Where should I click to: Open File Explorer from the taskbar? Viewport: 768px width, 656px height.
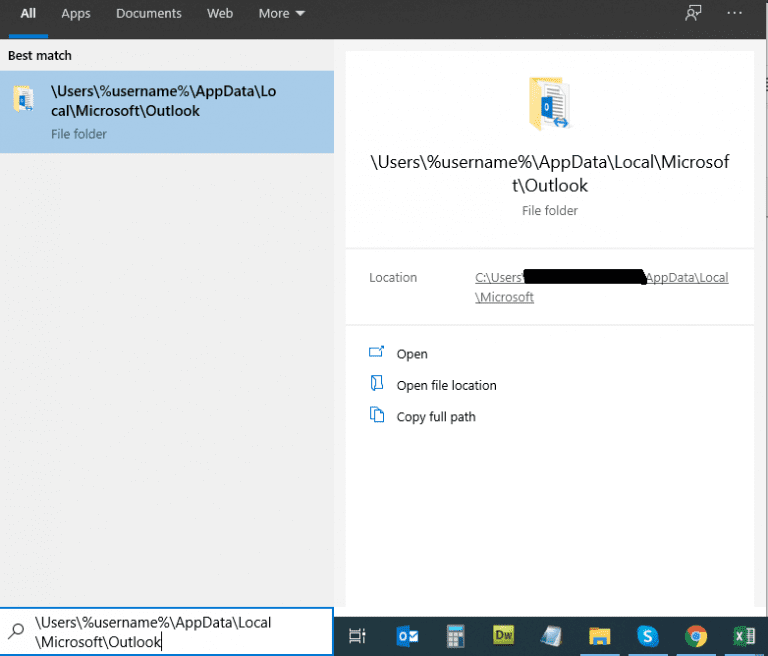600,636
